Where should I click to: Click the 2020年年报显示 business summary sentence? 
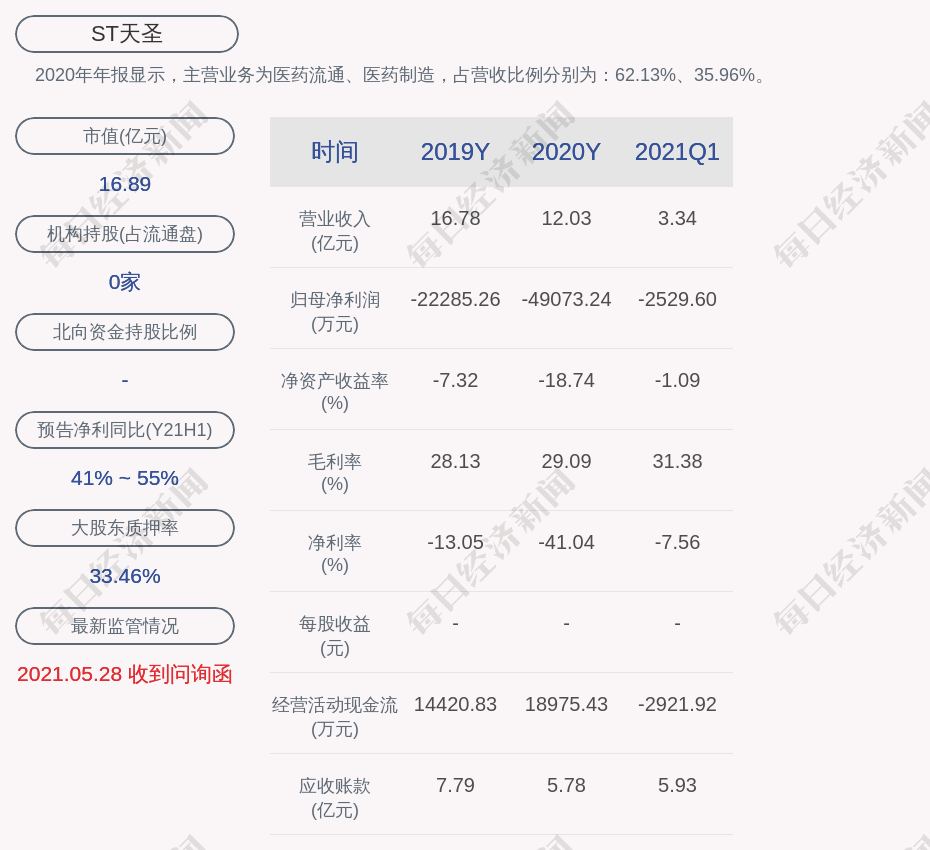tap(400, 75)
